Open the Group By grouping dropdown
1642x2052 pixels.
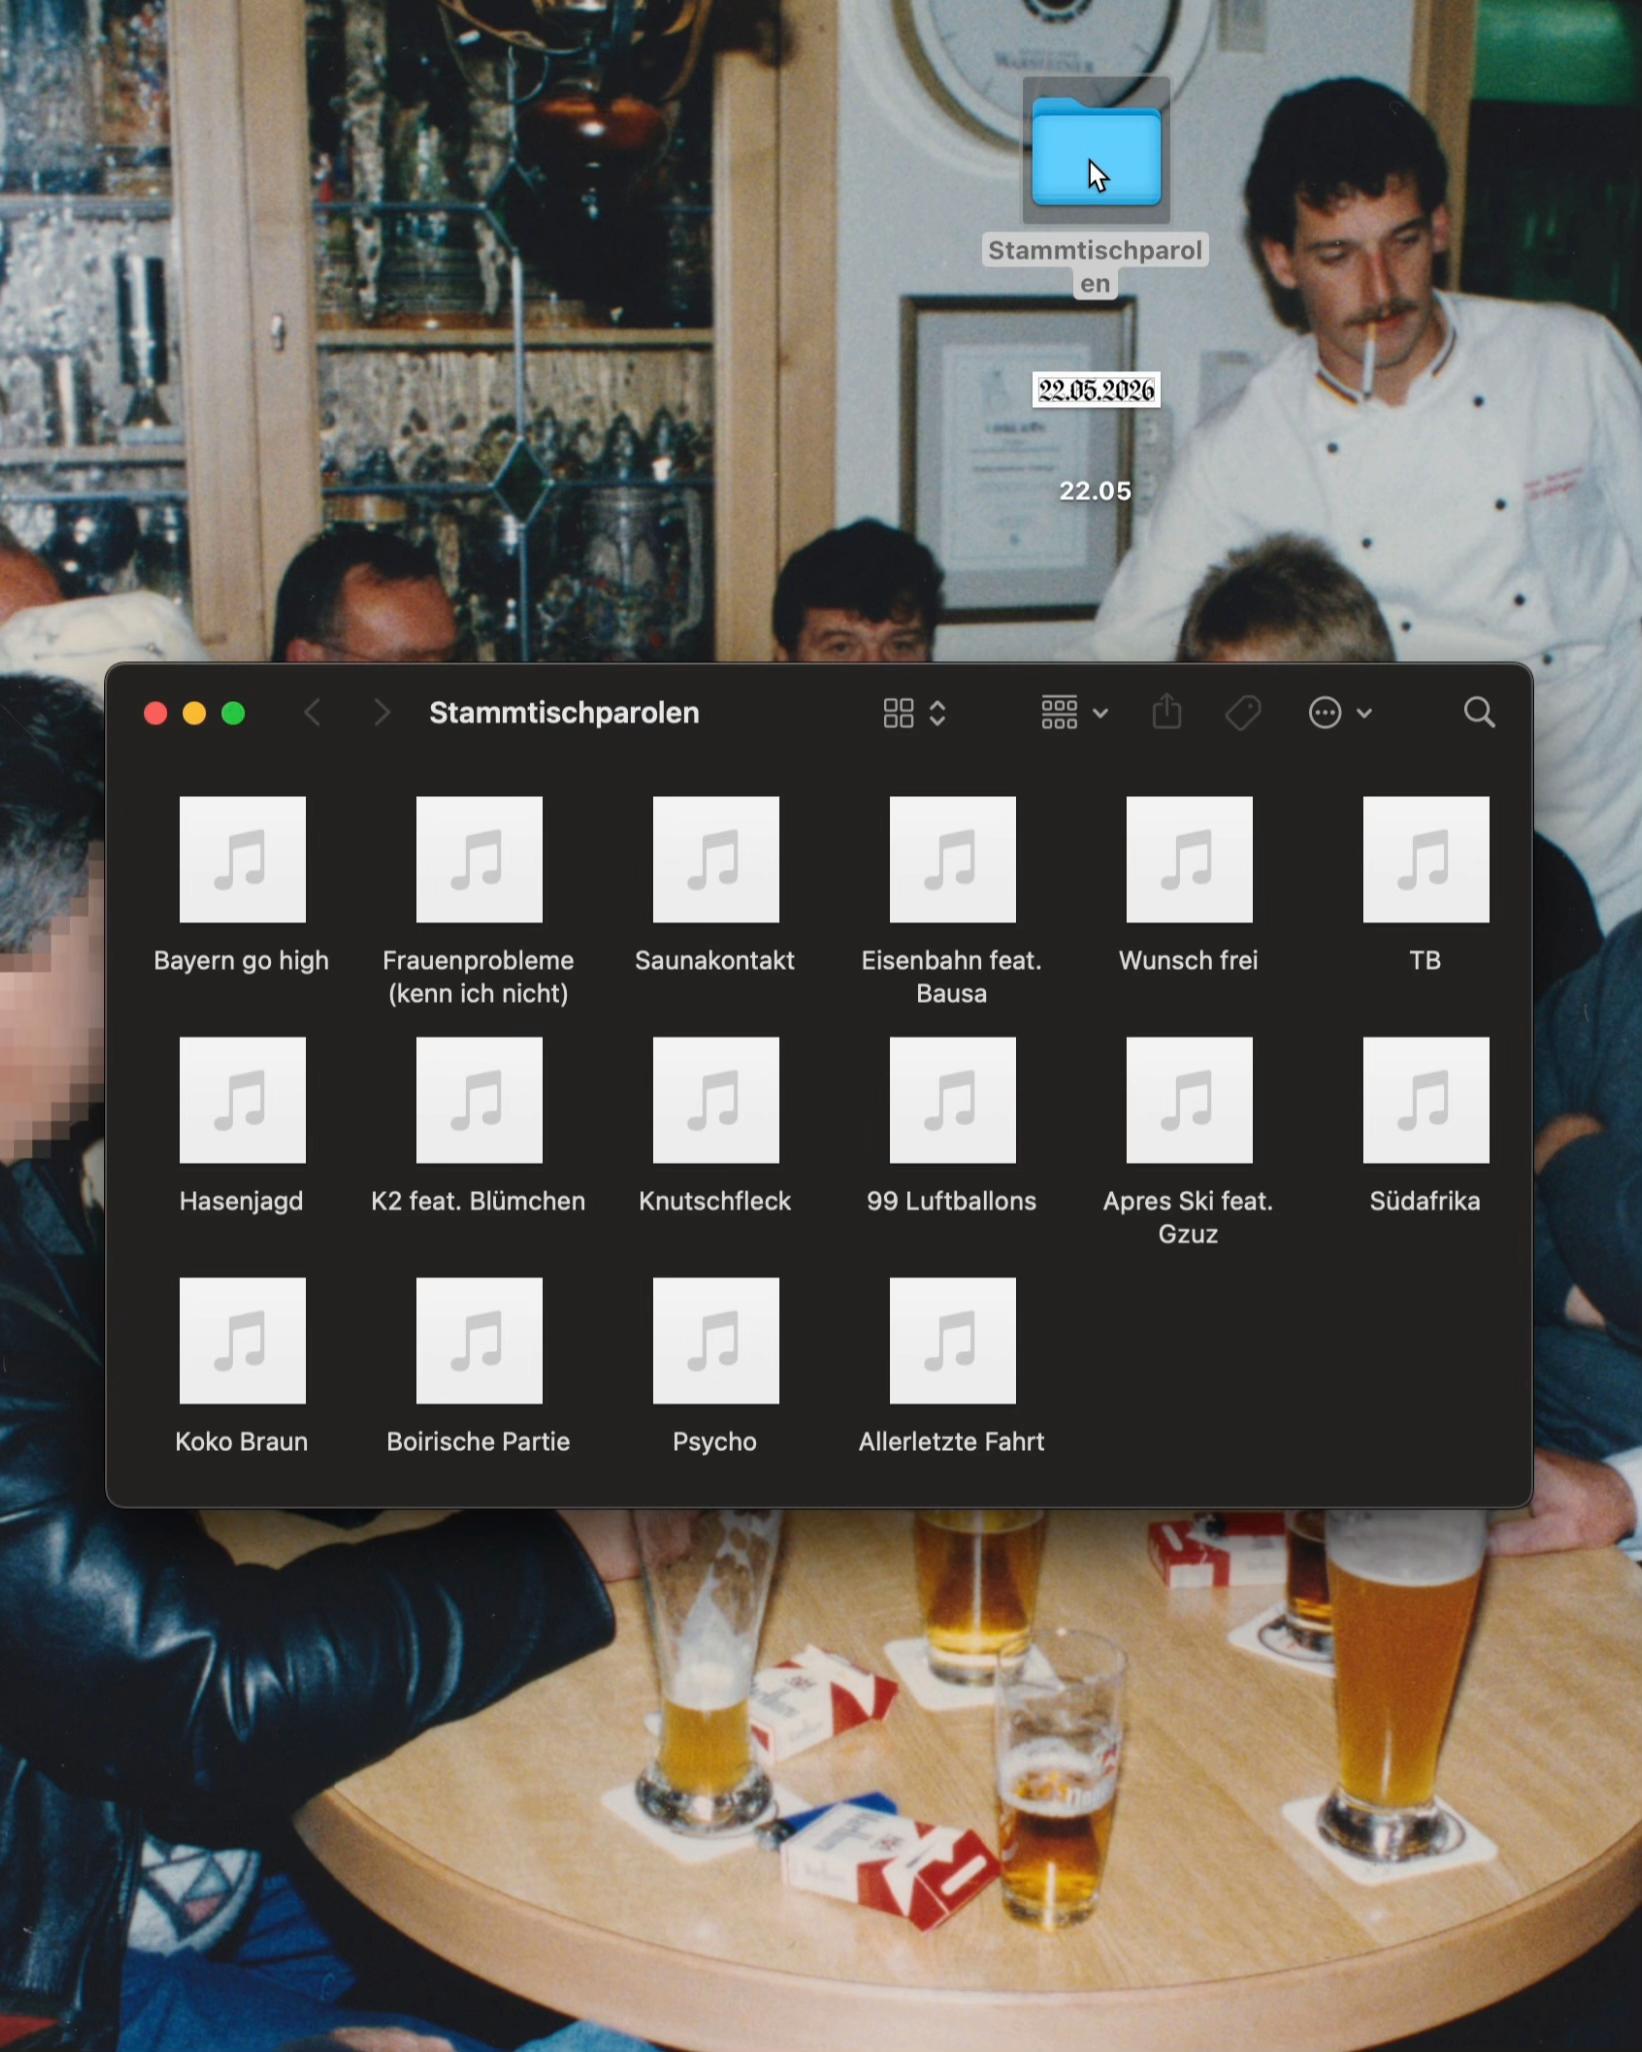tap(1074, 713)
